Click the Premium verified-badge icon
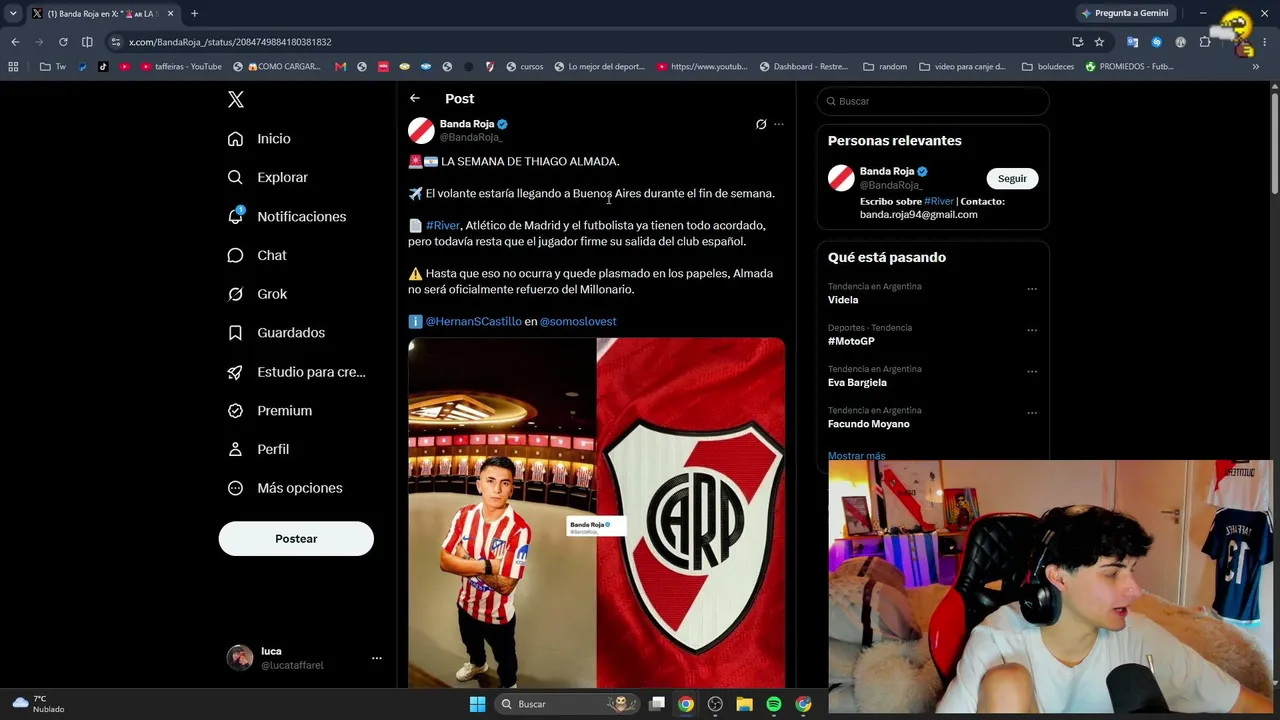Viewport: 1280px width, 720px height. pyautogui.click(x=235, y=410)
